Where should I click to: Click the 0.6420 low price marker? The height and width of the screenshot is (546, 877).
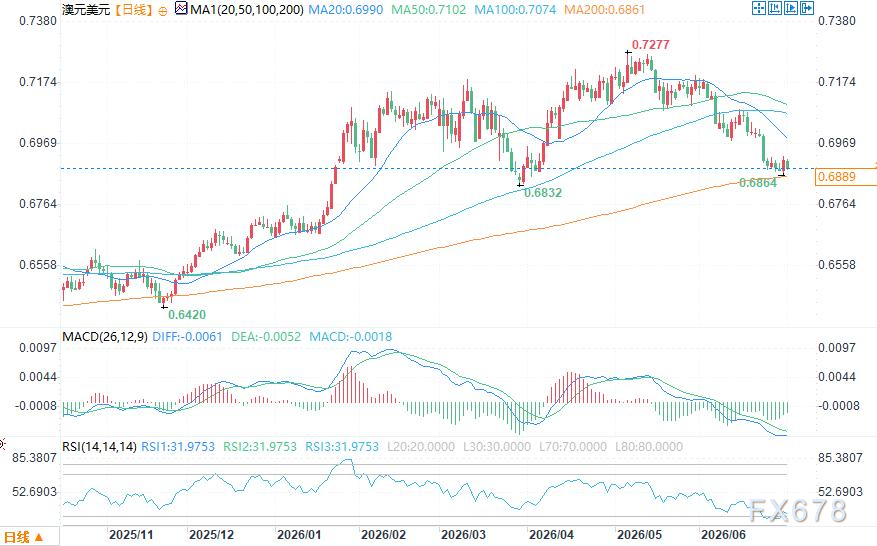[187, 315]
